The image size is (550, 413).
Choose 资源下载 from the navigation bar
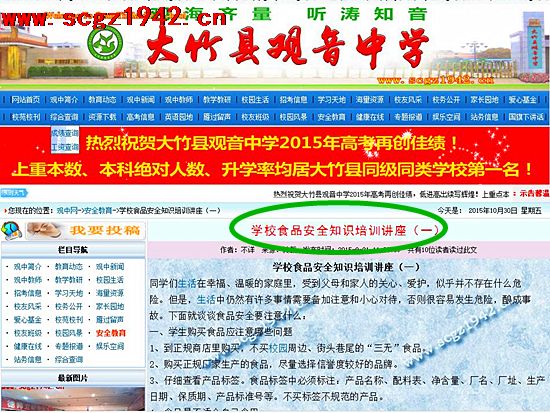point(102,117)
